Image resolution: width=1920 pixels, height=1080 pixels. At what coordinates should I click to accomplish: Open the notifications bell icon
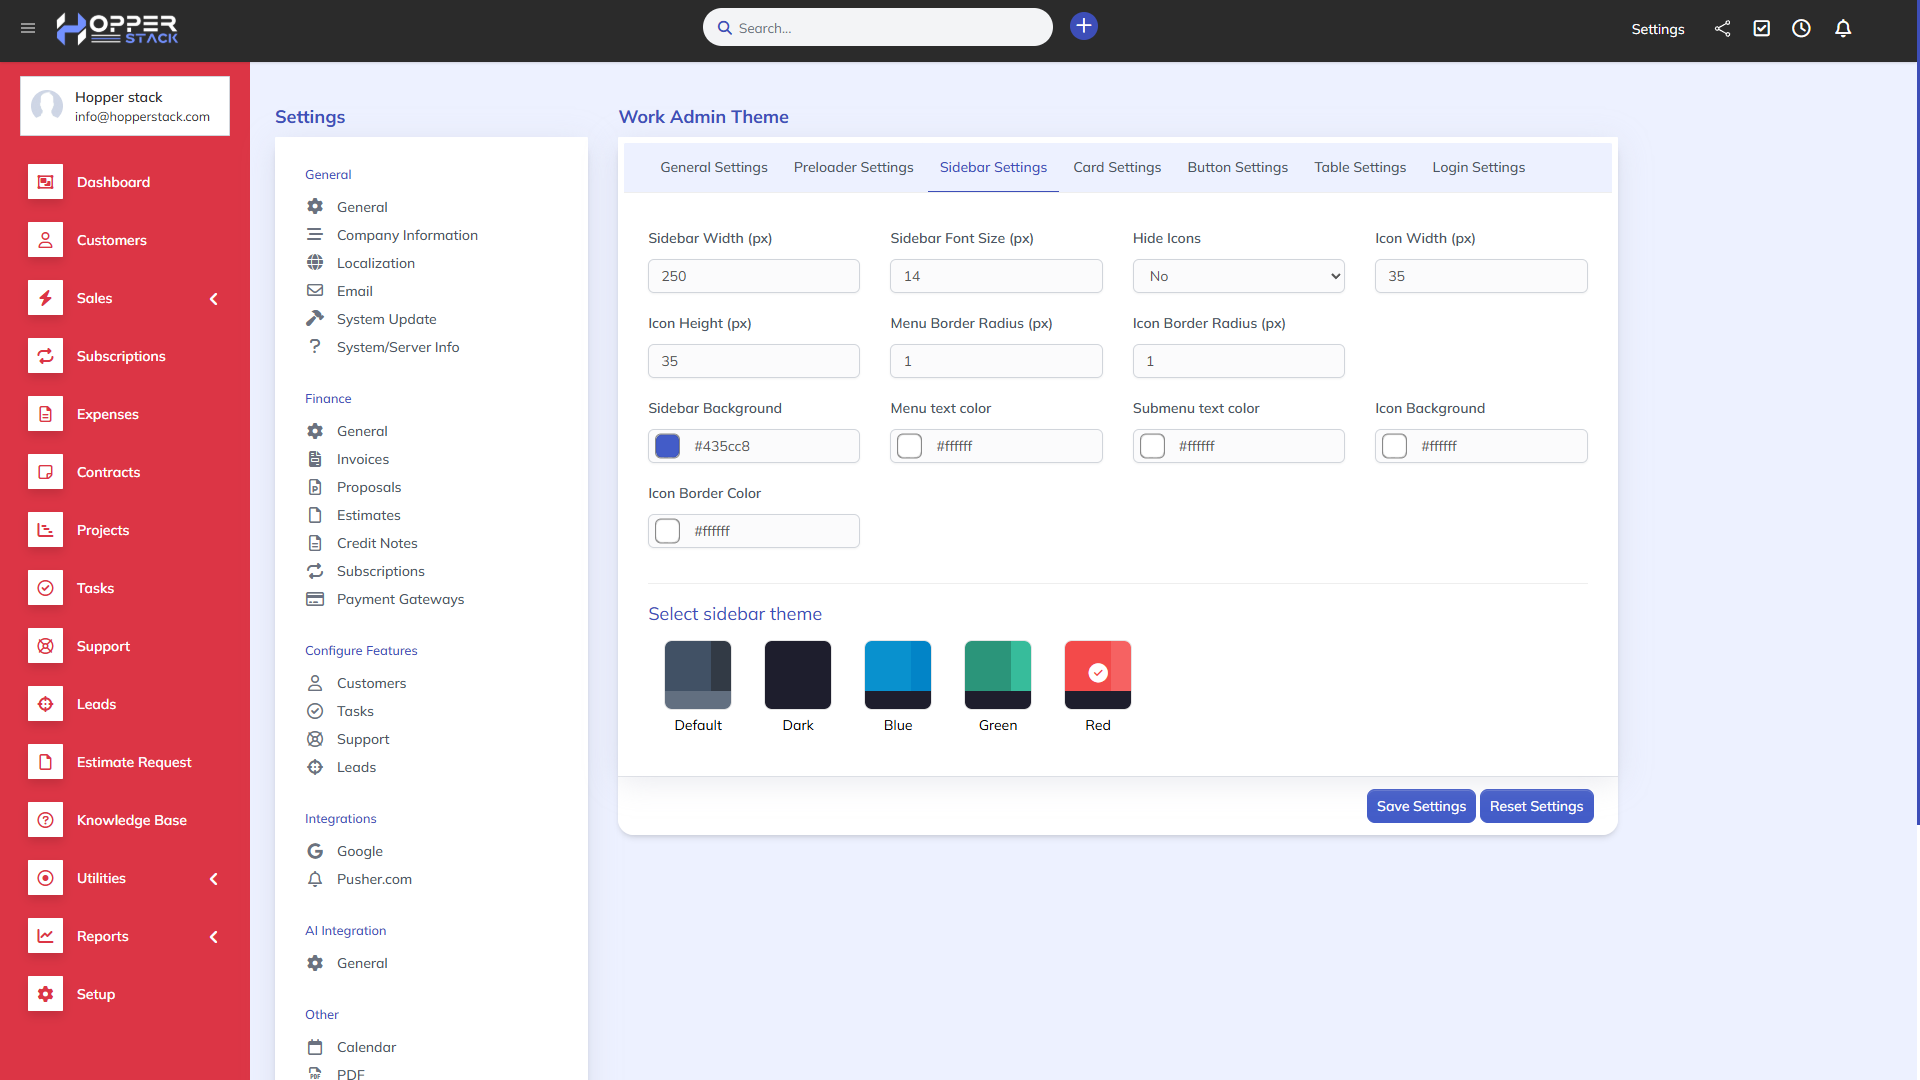pos(1843,29)
